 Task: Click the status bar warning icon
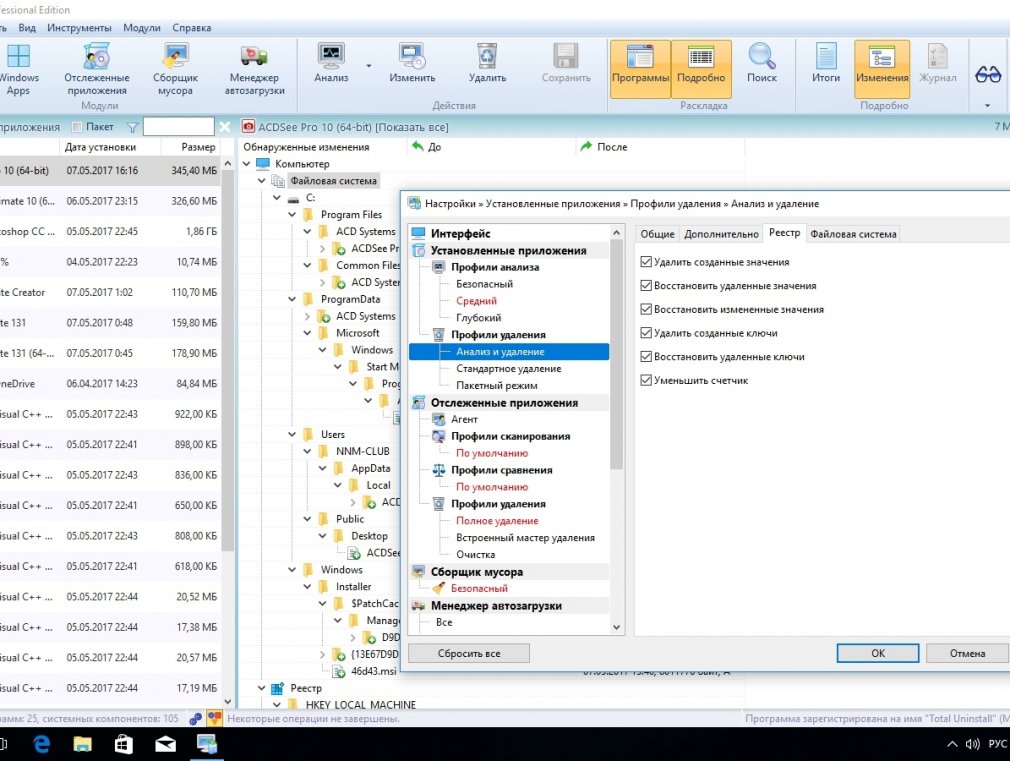click(x=214, y=718)
